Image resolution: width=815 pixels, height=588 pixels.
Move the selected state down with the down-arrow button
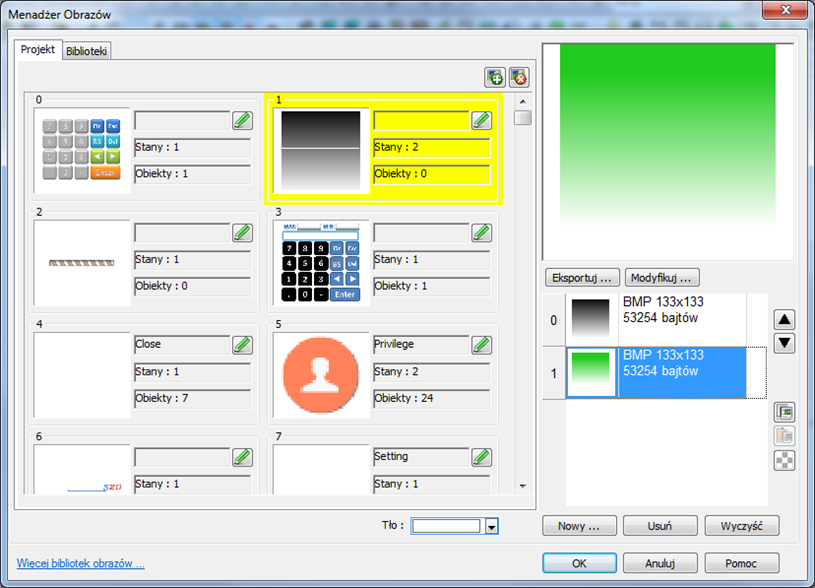(x=784, y=343)
